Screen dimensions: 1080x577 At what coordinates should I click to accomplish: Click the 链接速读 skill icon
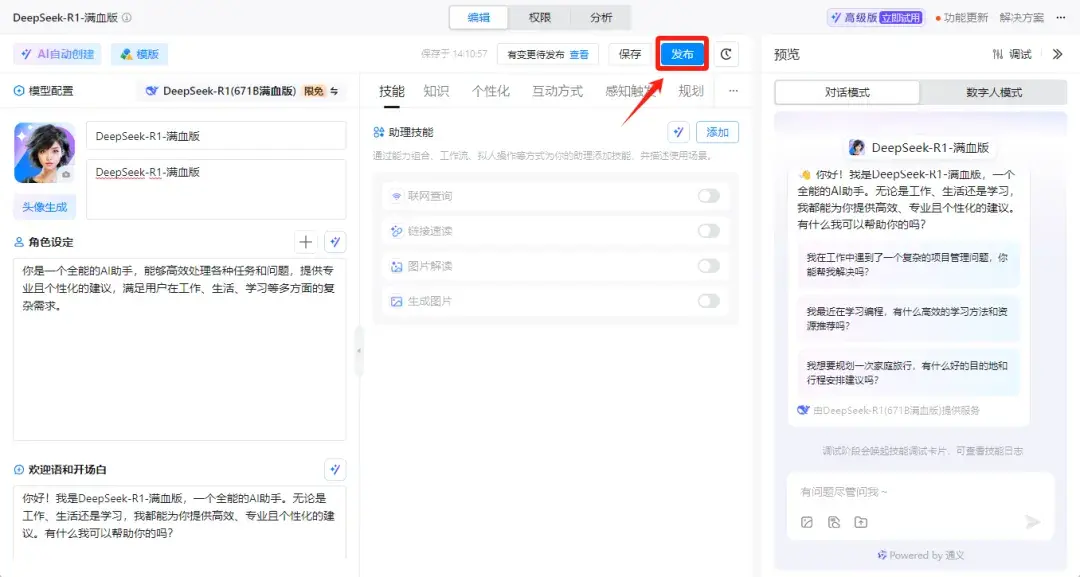coord(396,231)
